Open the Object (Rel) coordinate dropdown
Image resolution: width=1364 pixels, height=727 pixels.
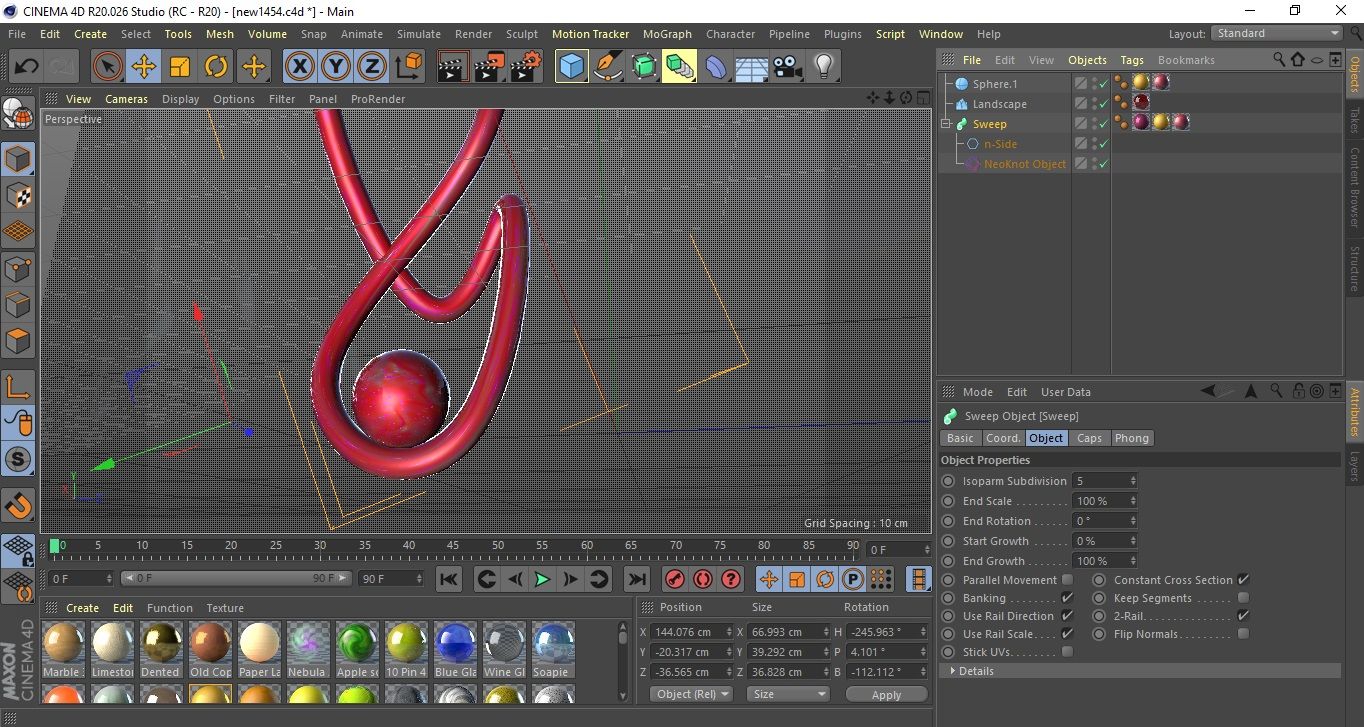[691, 694]
